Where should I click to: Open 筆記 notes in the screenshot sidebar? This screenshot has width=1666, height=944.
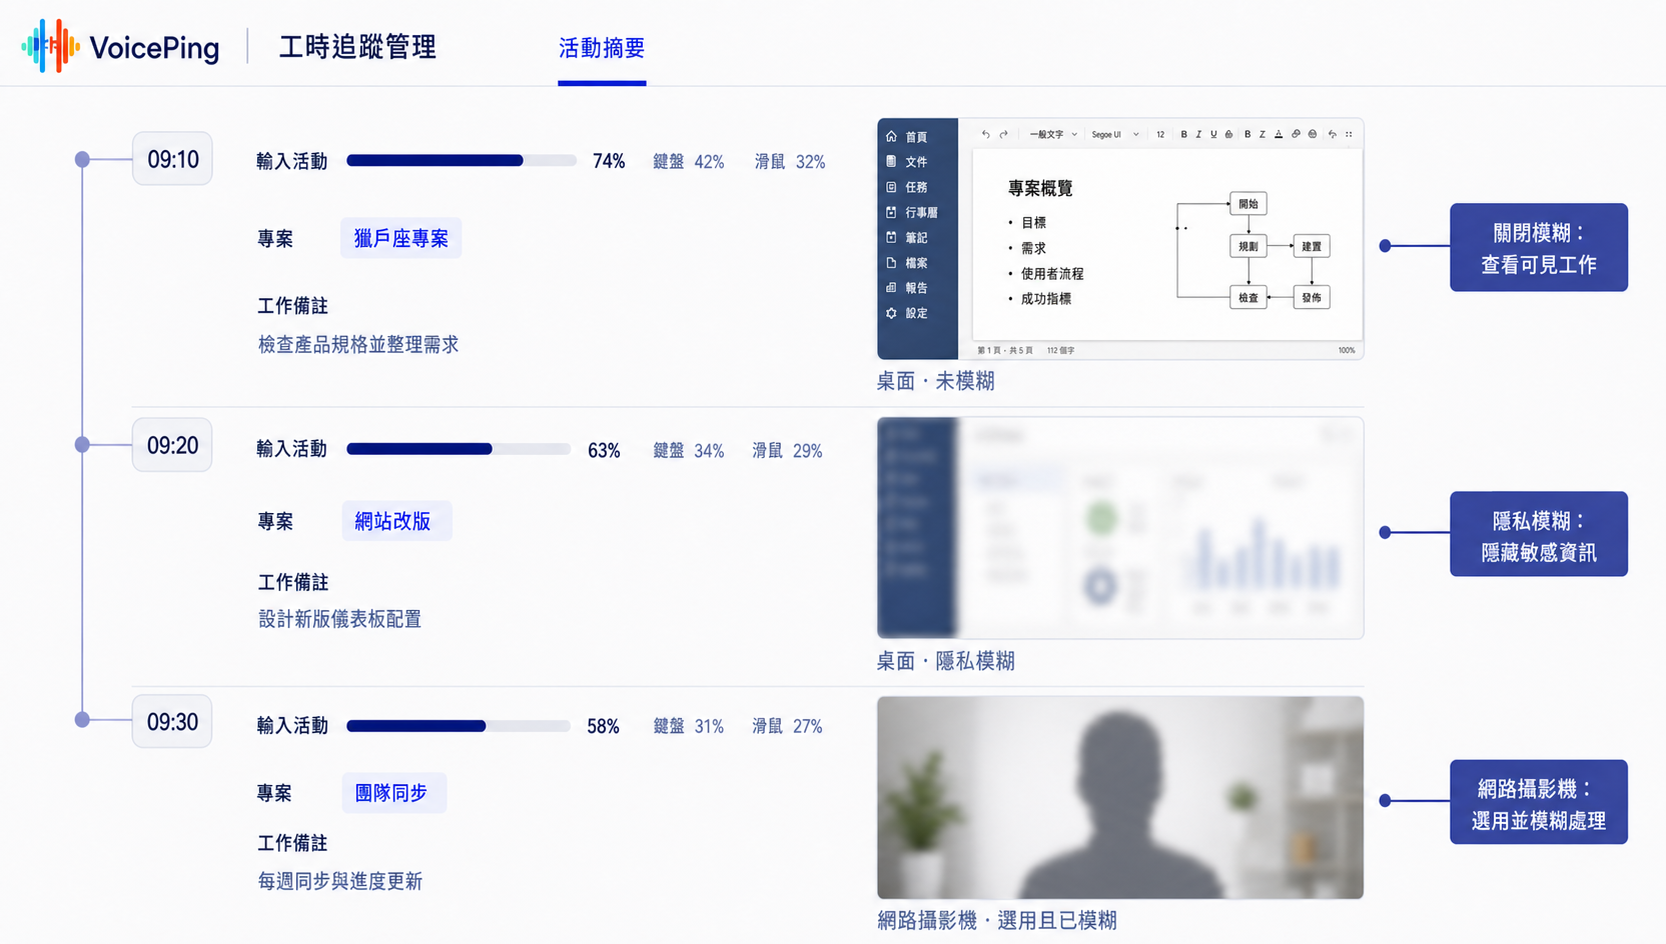tap(907, 237)
